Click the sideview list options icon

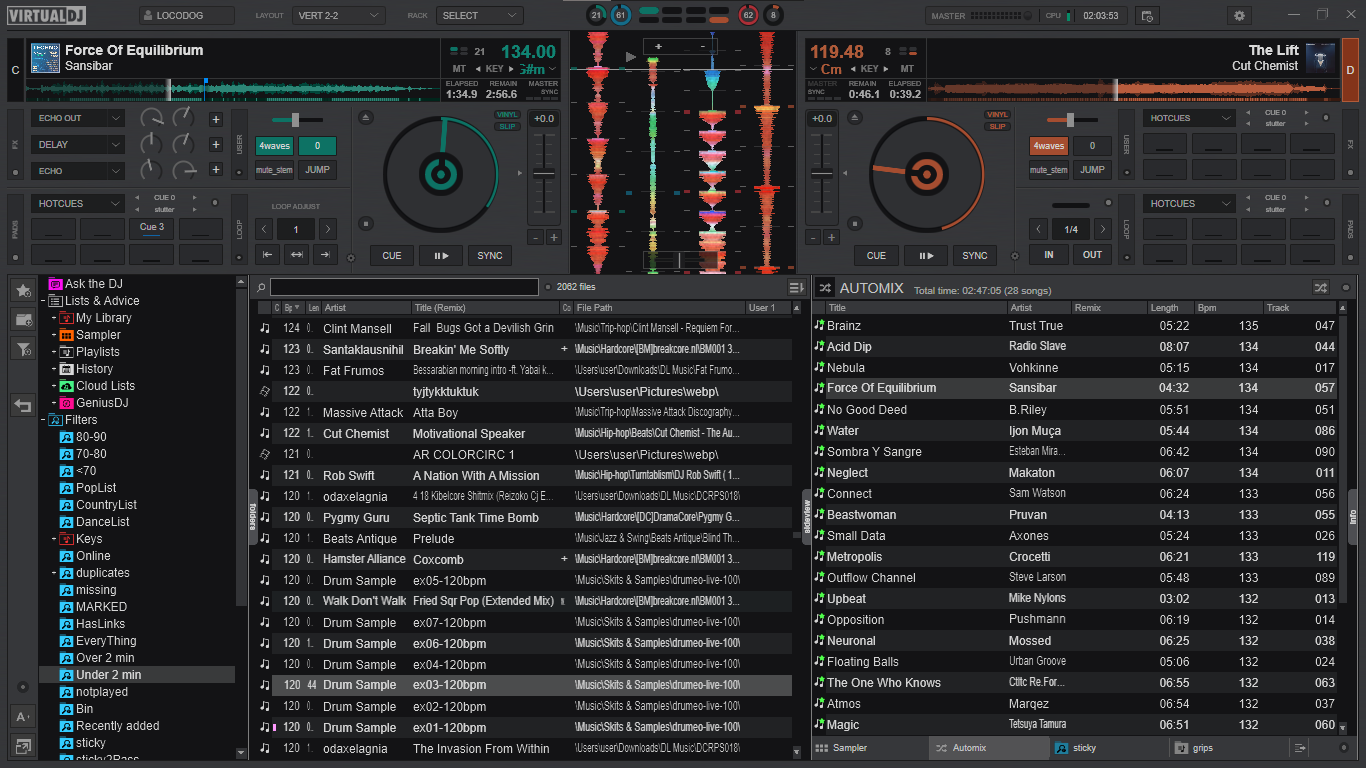point(1300,748)
